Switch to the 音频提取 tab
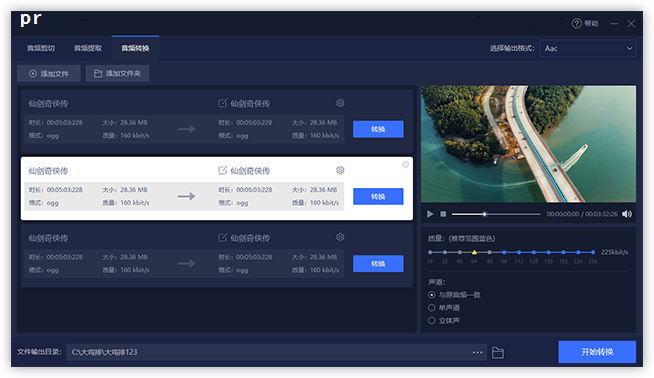The height and width of the screenshot is (378, 654). point(88,48)
